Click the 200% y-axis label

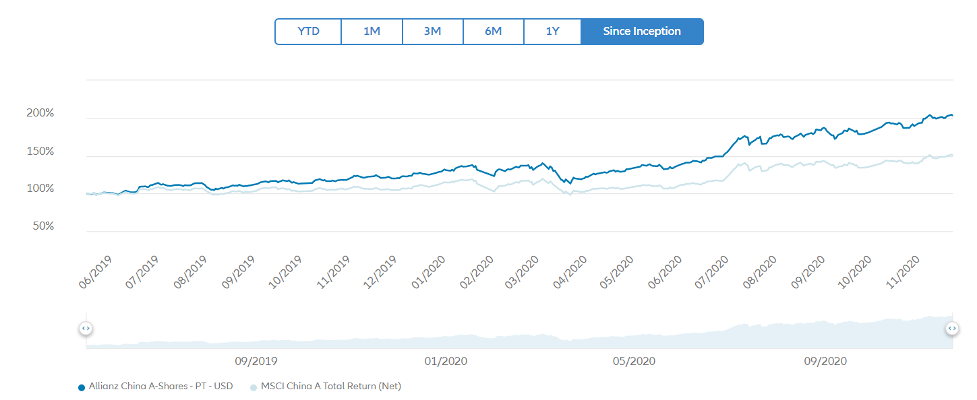point(40,114)
